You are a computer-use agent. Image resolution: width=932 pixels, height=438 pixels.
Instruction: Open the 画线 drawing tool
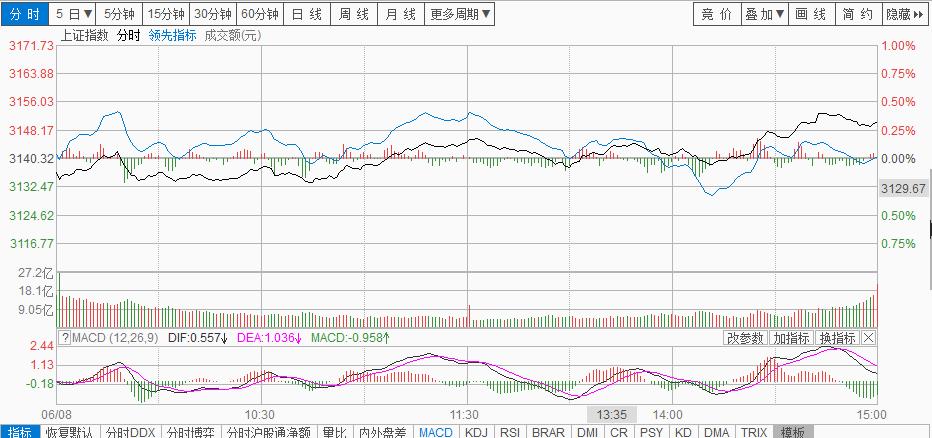(x=811, y=14)
